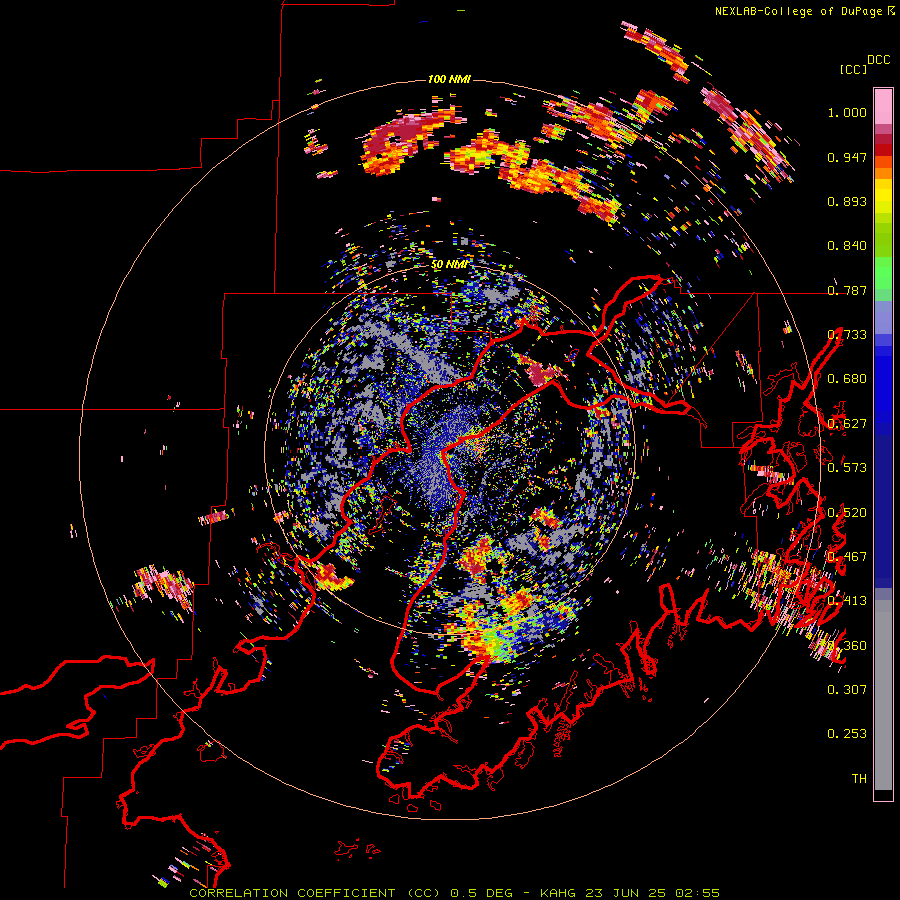This screenshot has width=900, height=900.
Task: Click the 0.627 legend value
Action: tap(847, 424)
